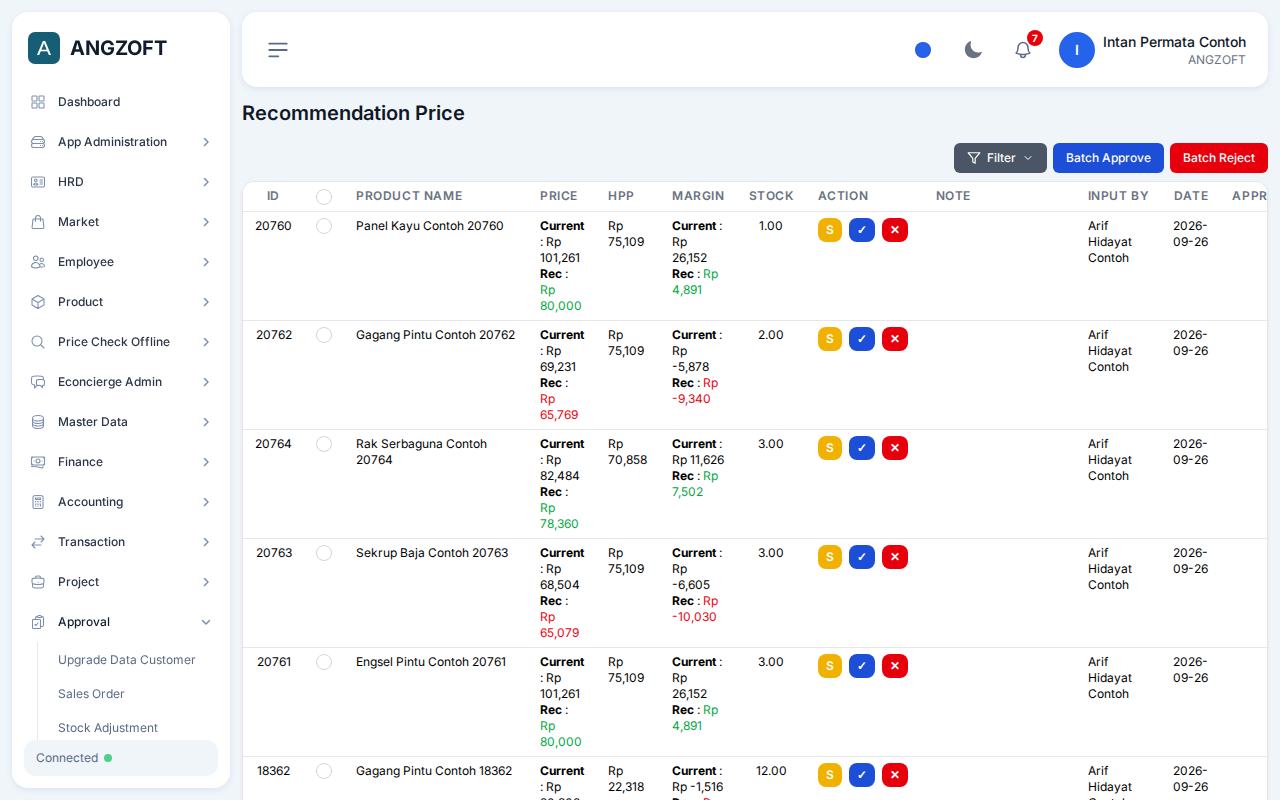Viewport: 1280px width, 800px height.
Task: Switch to dark mode moon icon
Action: 973,50
